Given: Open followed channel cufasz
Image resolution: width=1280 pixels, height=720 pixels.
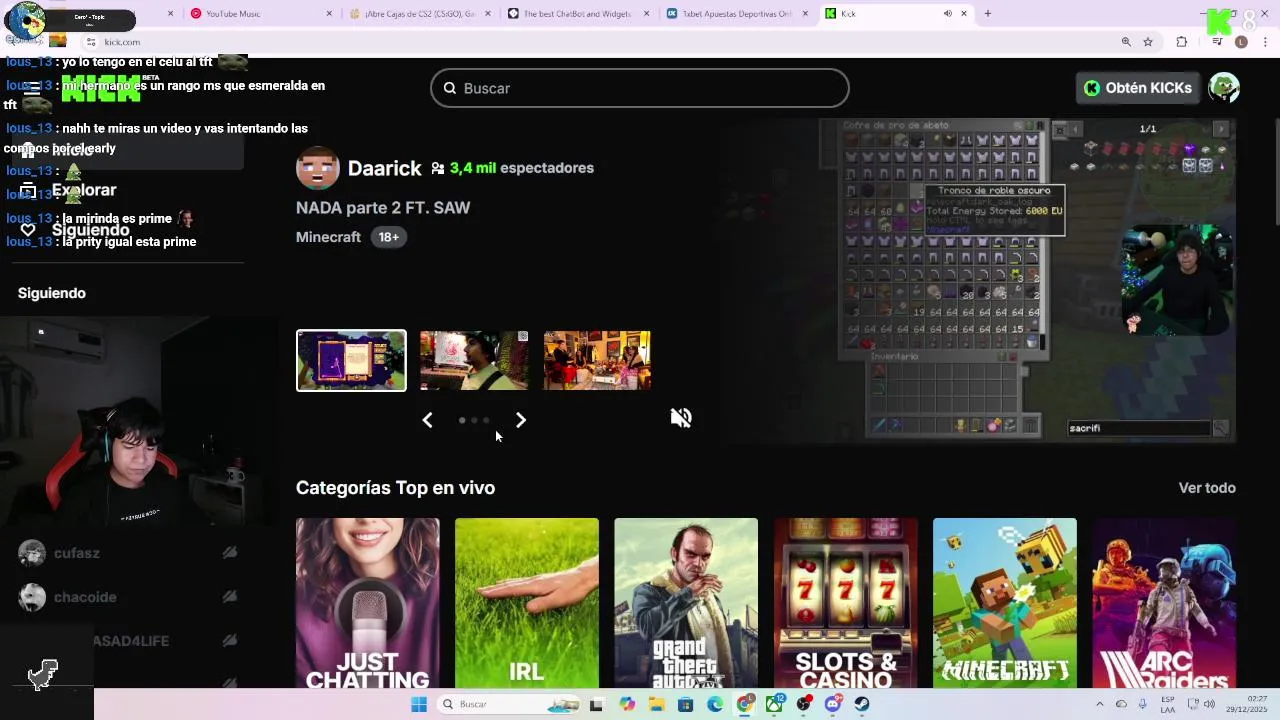Looking at the screenshot, I should pos(76,553).
